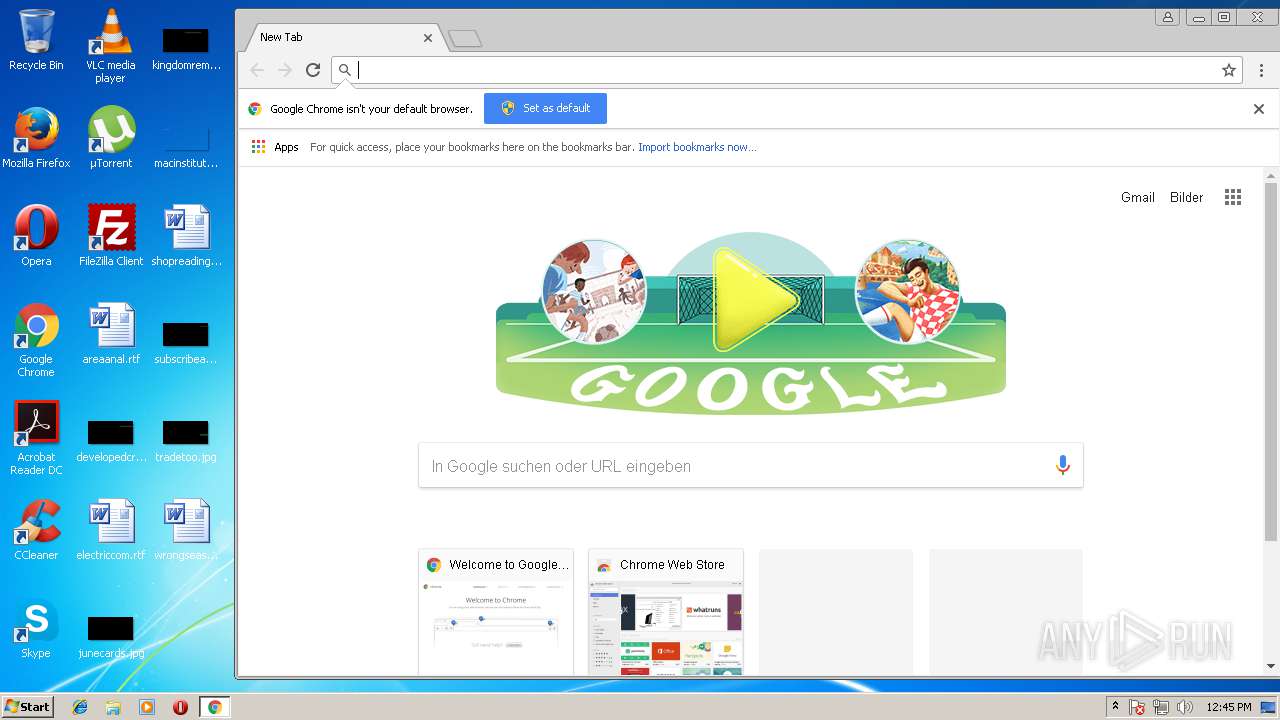1280x720 pixels.
Task: Click the page scrollbar up arrow
Action: (1271, 176)
